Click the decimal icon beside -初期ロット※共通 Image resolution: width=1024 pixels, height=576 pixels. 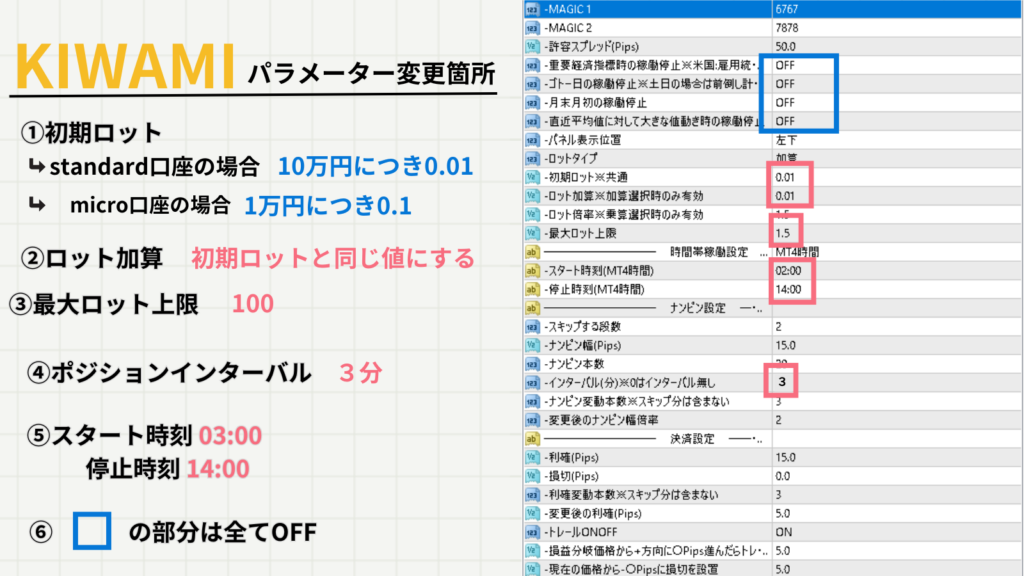532,177
